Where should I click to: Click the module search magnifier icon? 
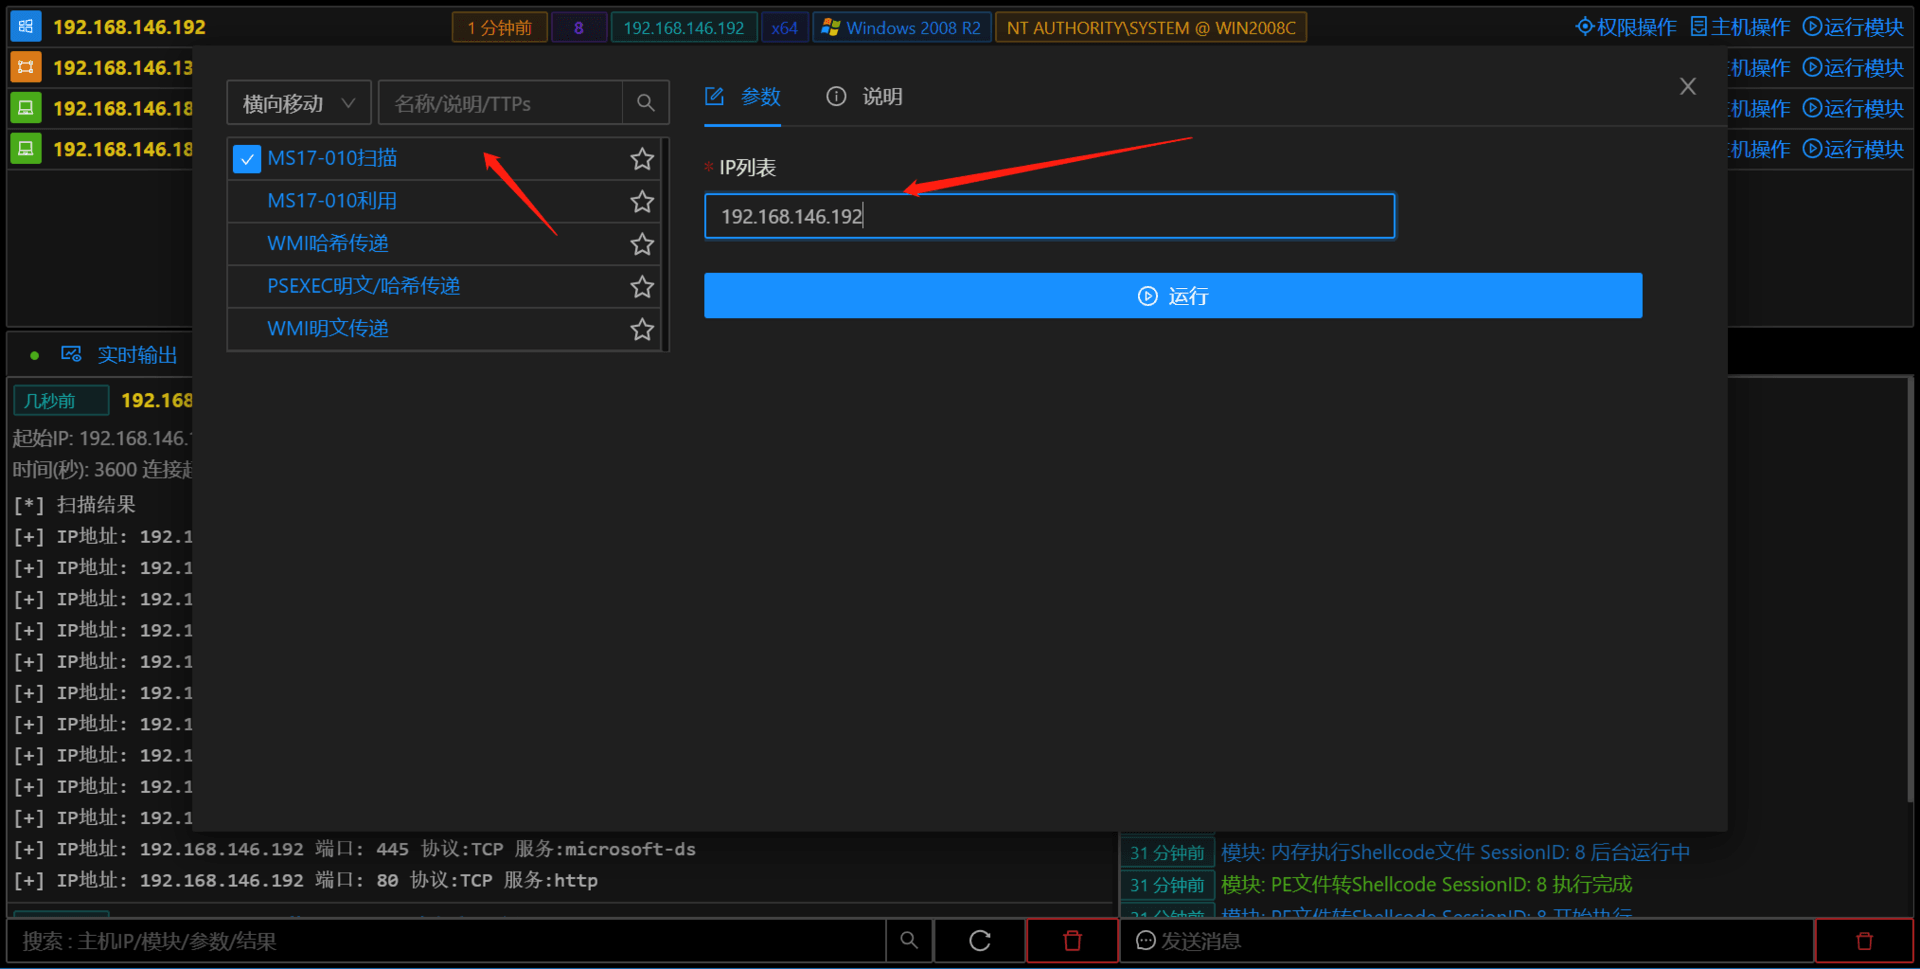click(645, 103)
